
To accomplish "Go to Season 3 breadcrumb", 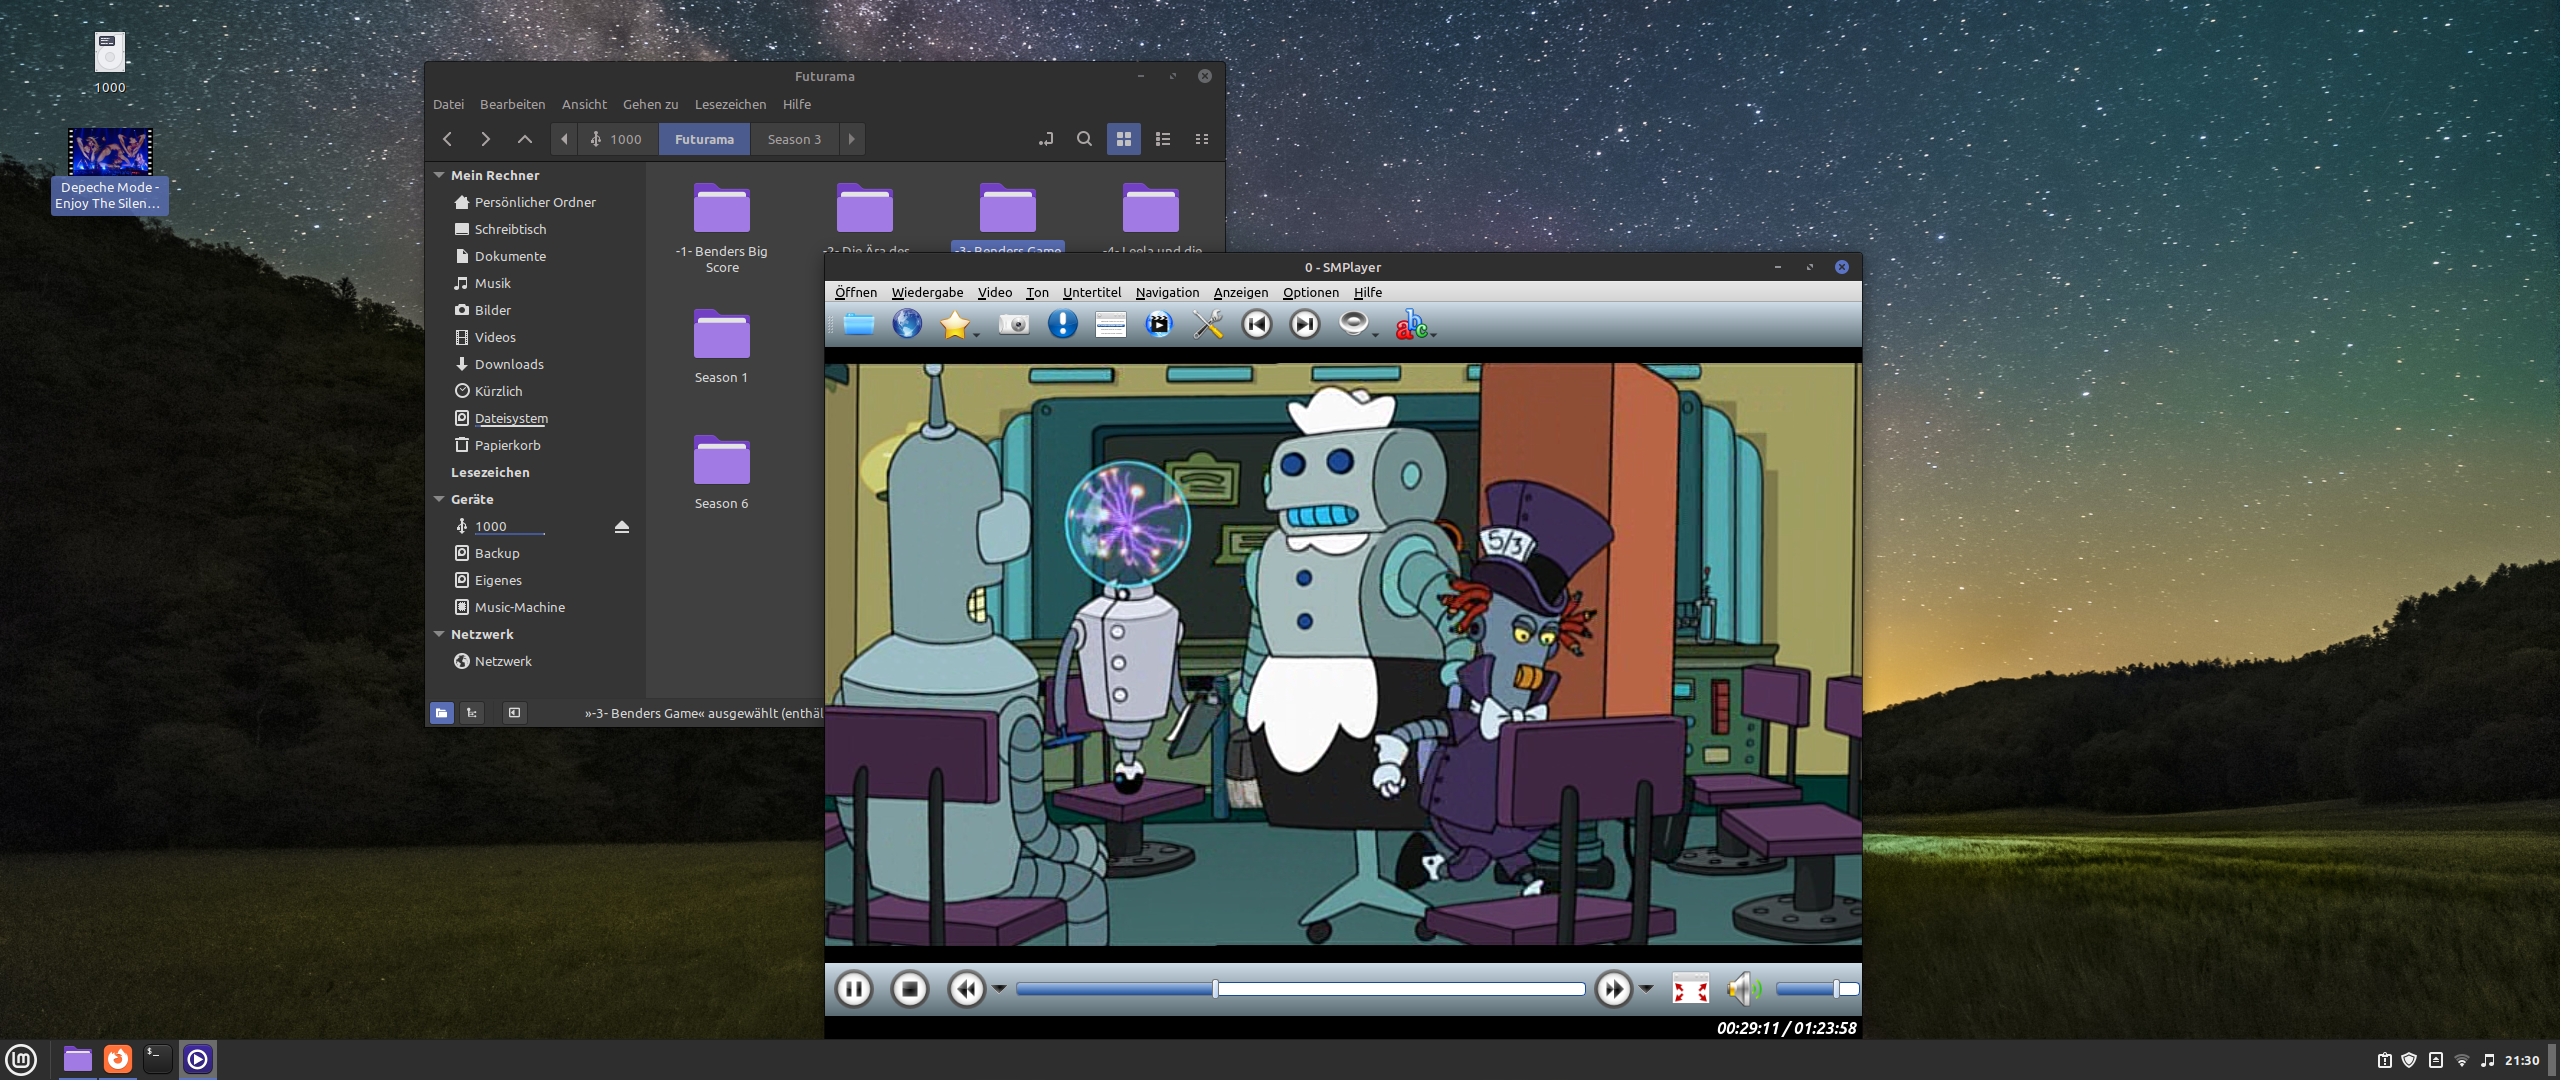I will [794, 139].
